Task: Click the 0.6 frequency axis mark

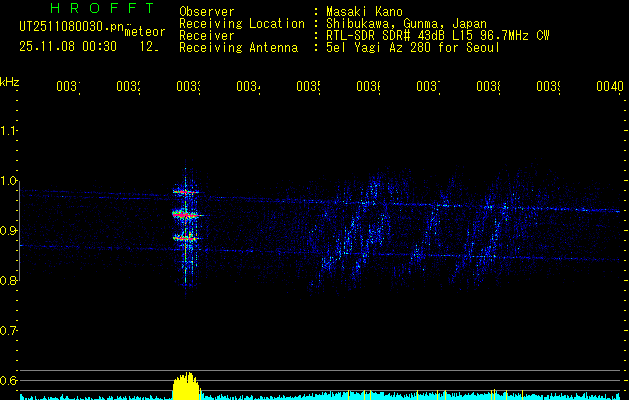Action: [10, 380]
